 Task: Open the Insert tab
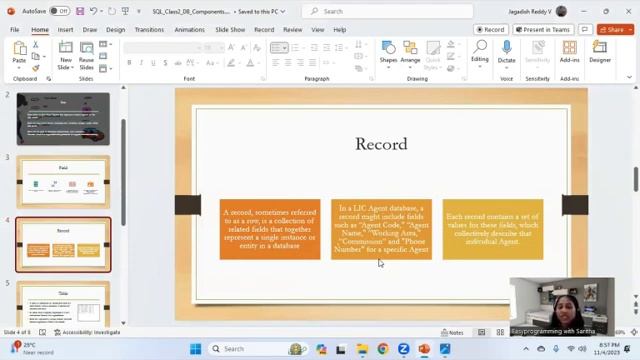(x=65, y=29)
